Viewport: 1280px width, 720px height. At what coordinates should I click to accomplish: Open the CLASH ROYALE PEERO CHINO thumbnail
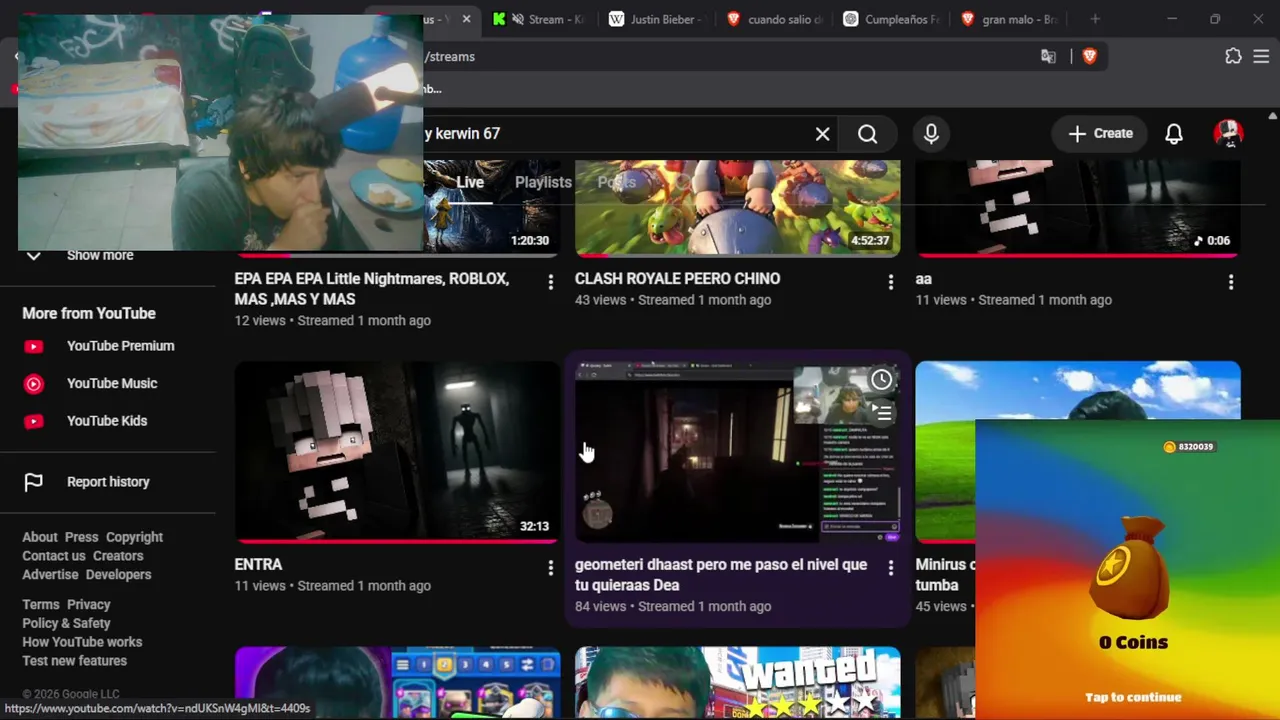[737, 208]
